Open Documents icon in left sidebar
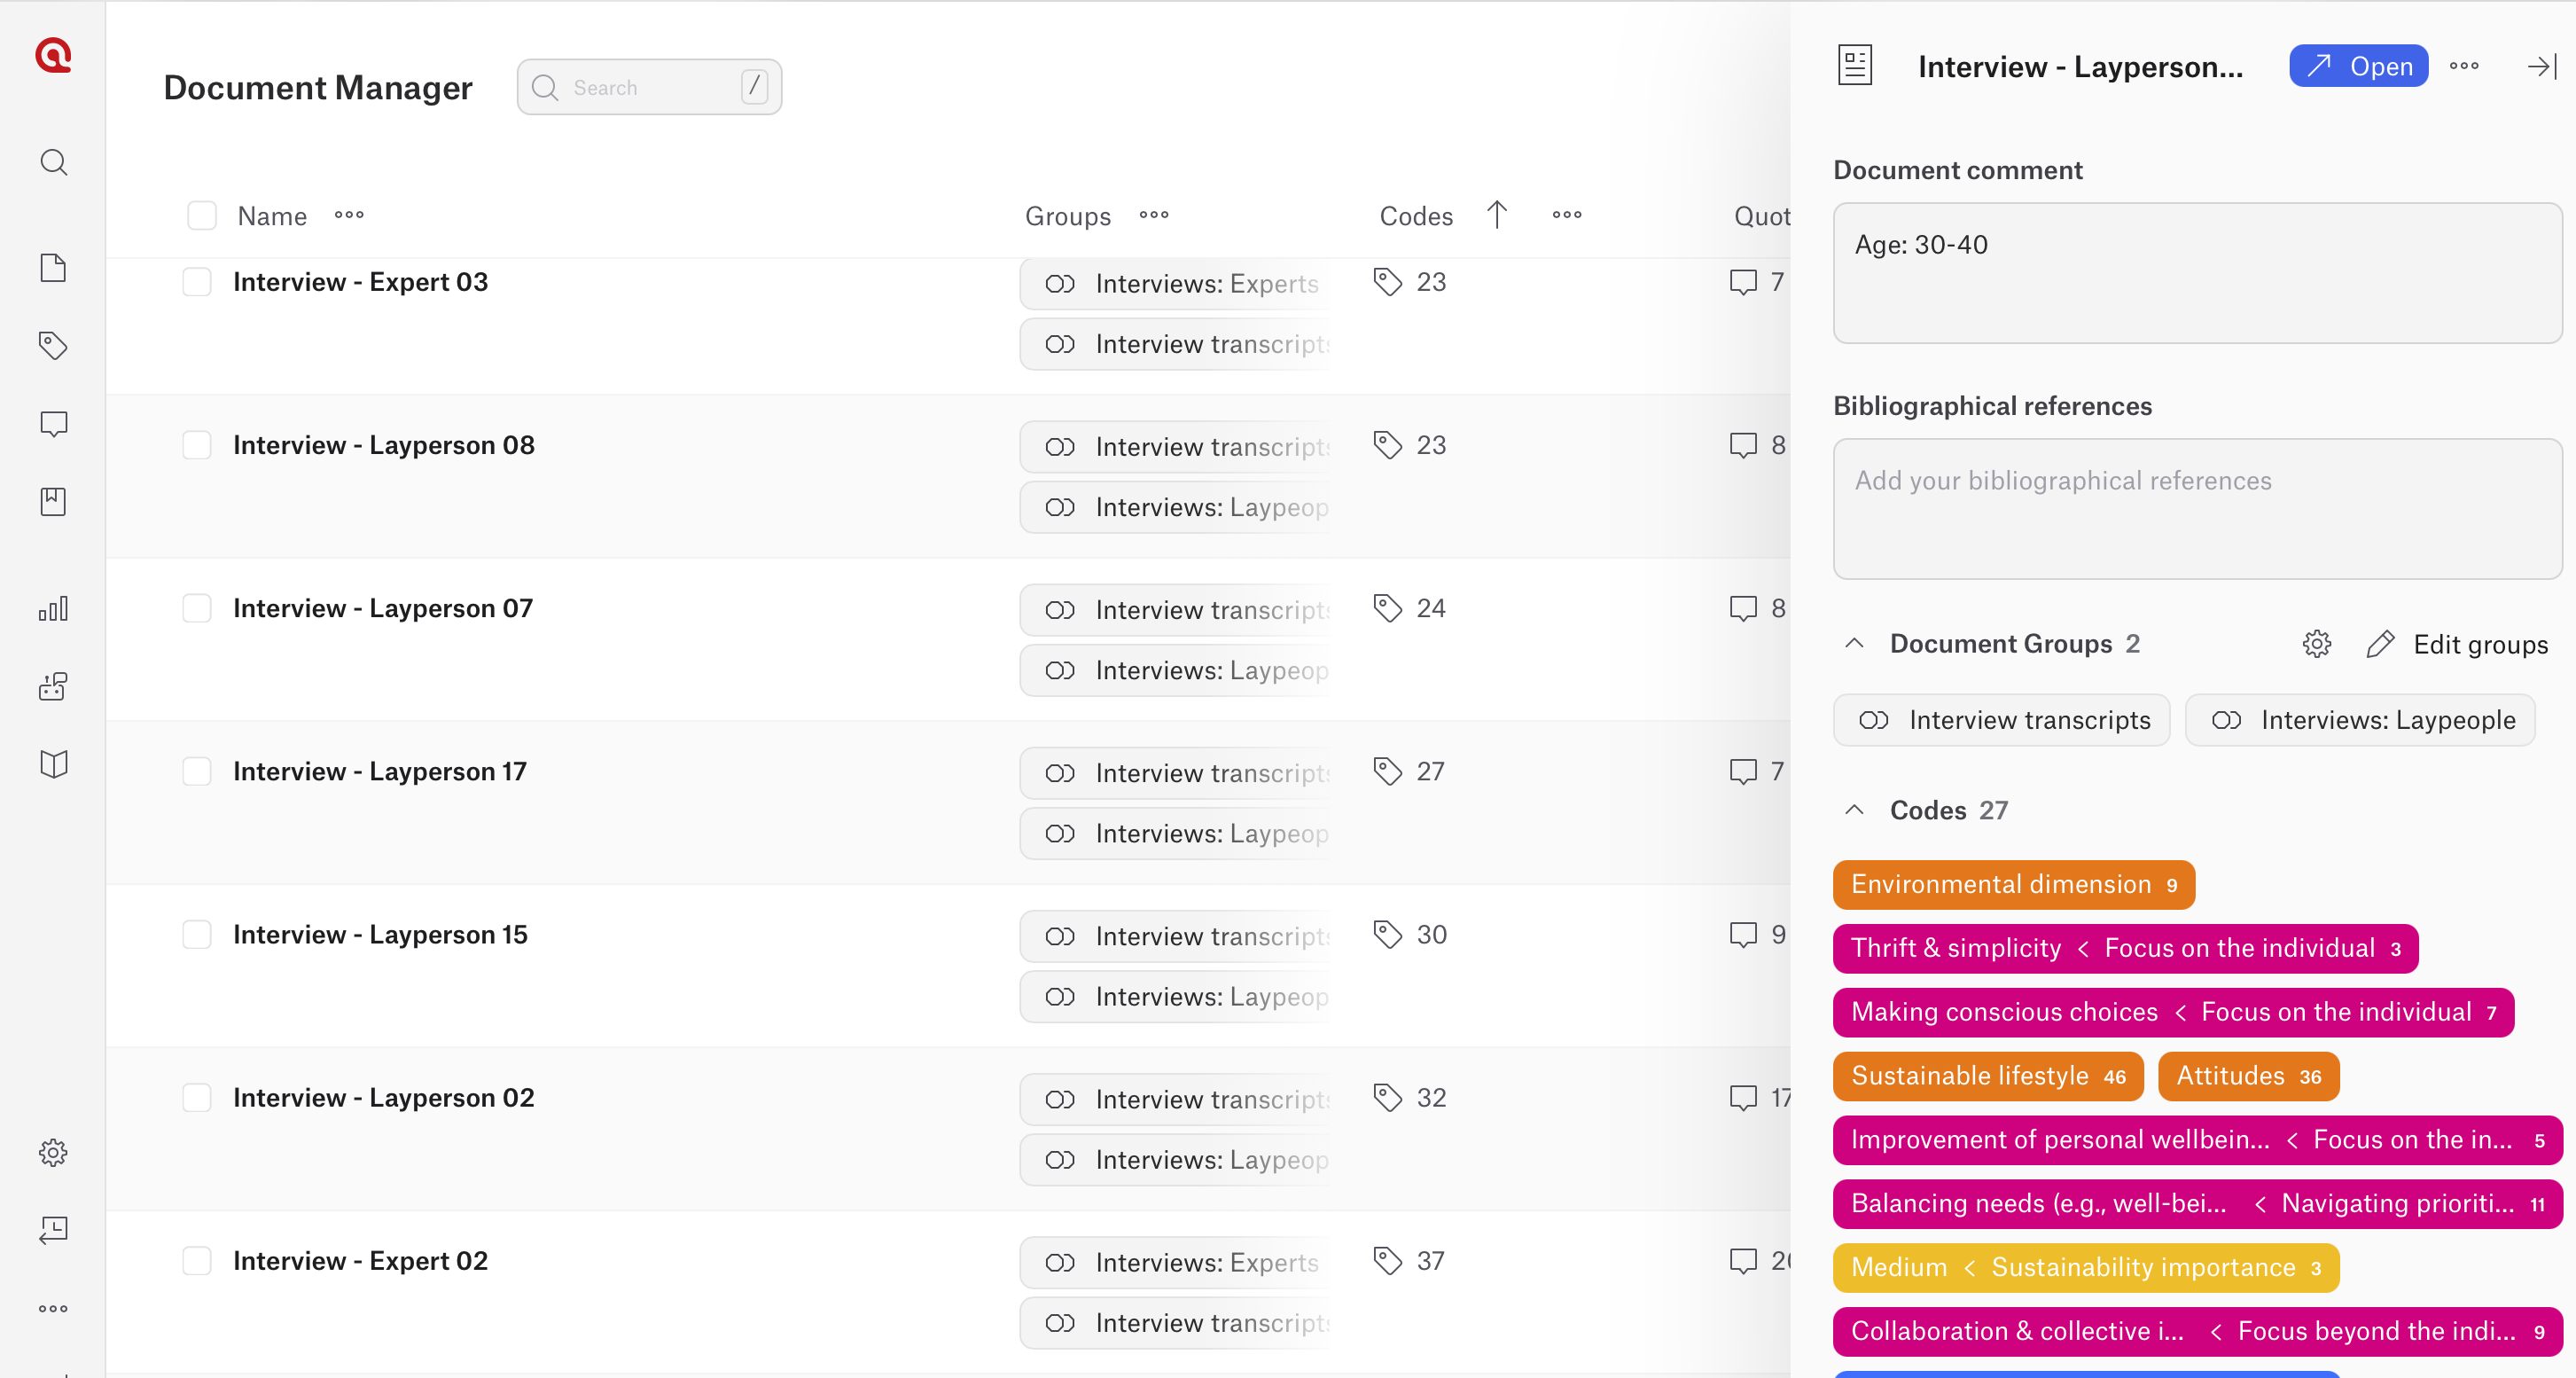This screenshot has width=2576, height=1378. [x=53, y=268]
